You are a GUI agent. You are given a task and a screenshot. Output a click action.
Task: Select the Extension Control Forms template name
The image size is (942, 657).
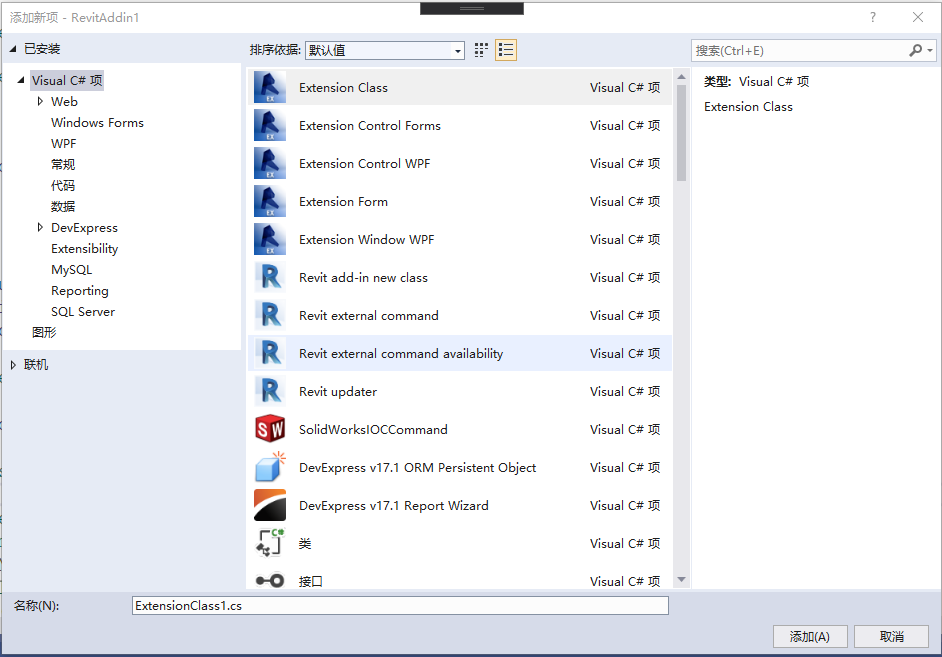tap(370, 126)
